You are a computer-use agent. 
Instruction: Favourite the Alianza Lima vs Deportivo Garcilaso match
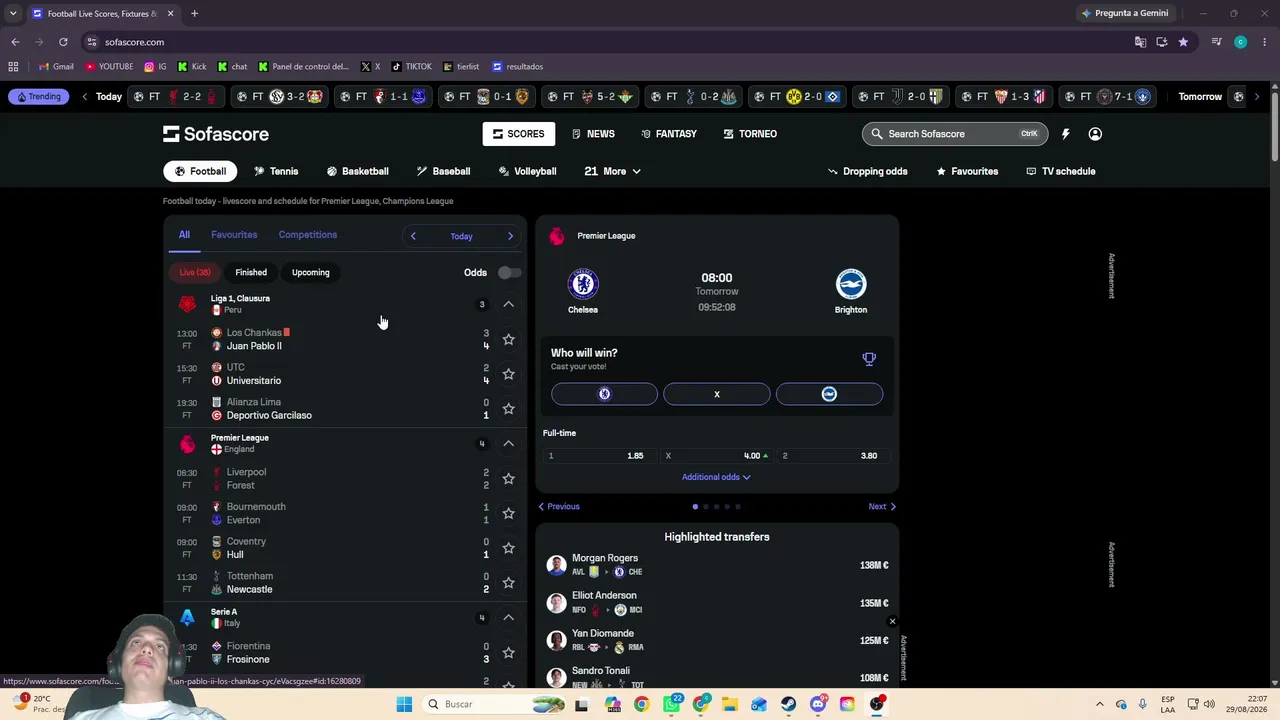pos(508,409)
